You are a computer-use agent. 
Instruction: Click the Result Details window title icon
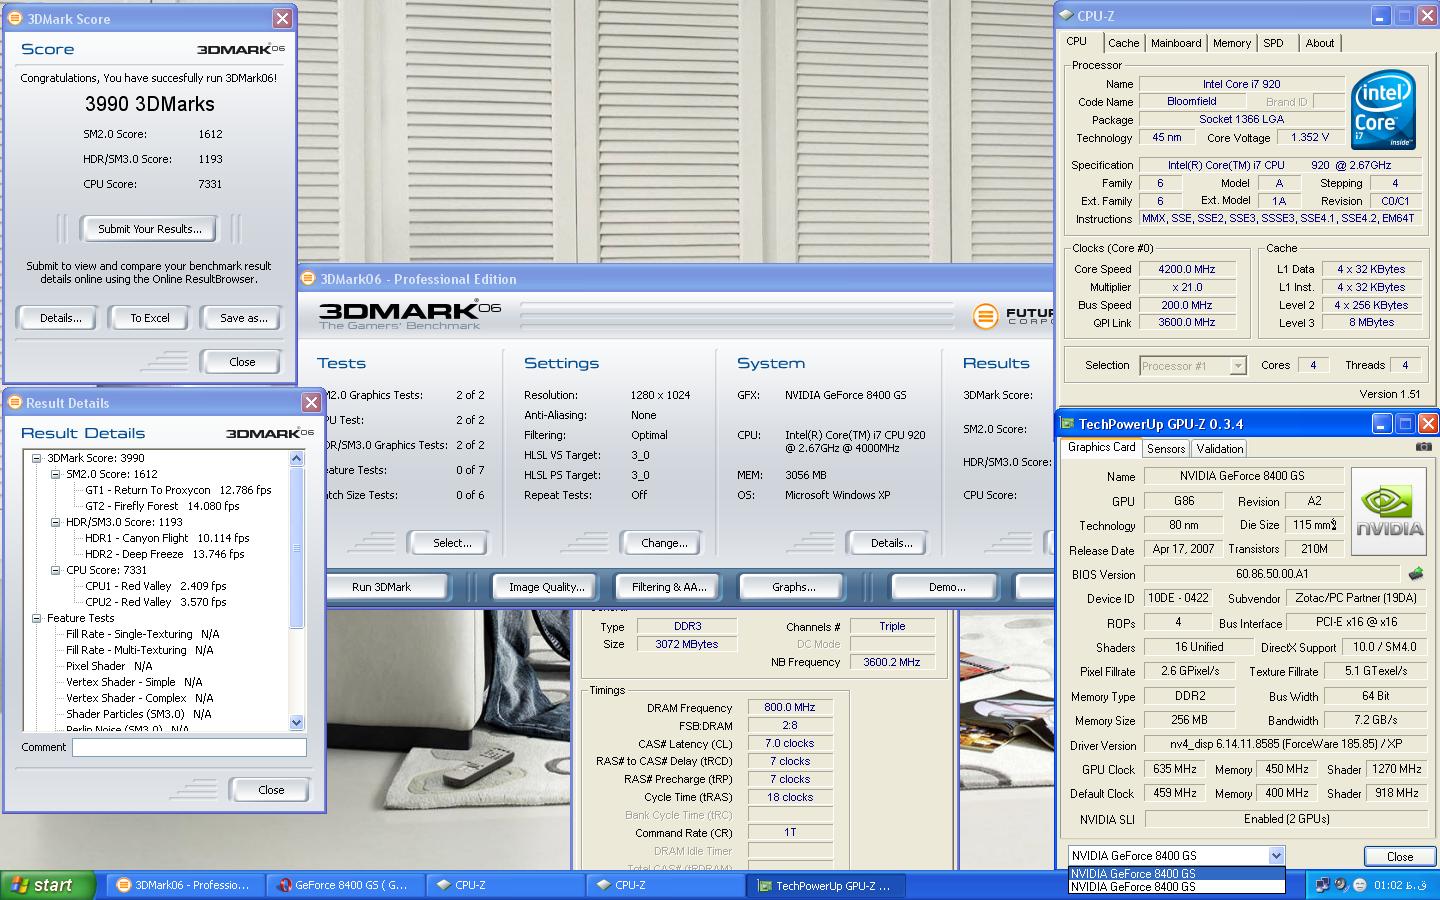[15, 402]
